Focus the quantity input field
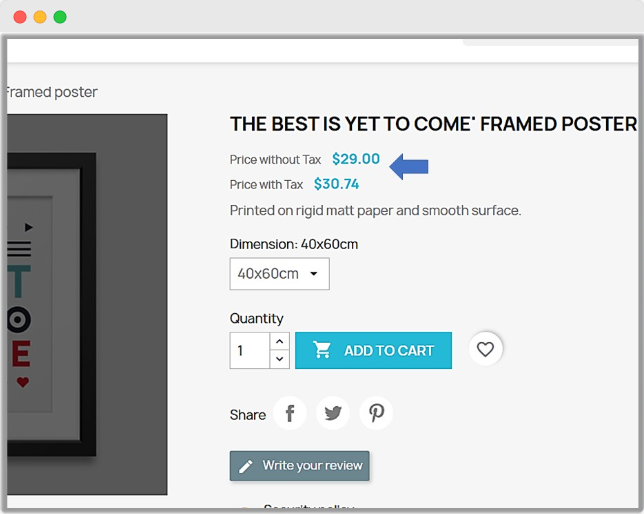644x514 pixels. click(x=250, y=350)
